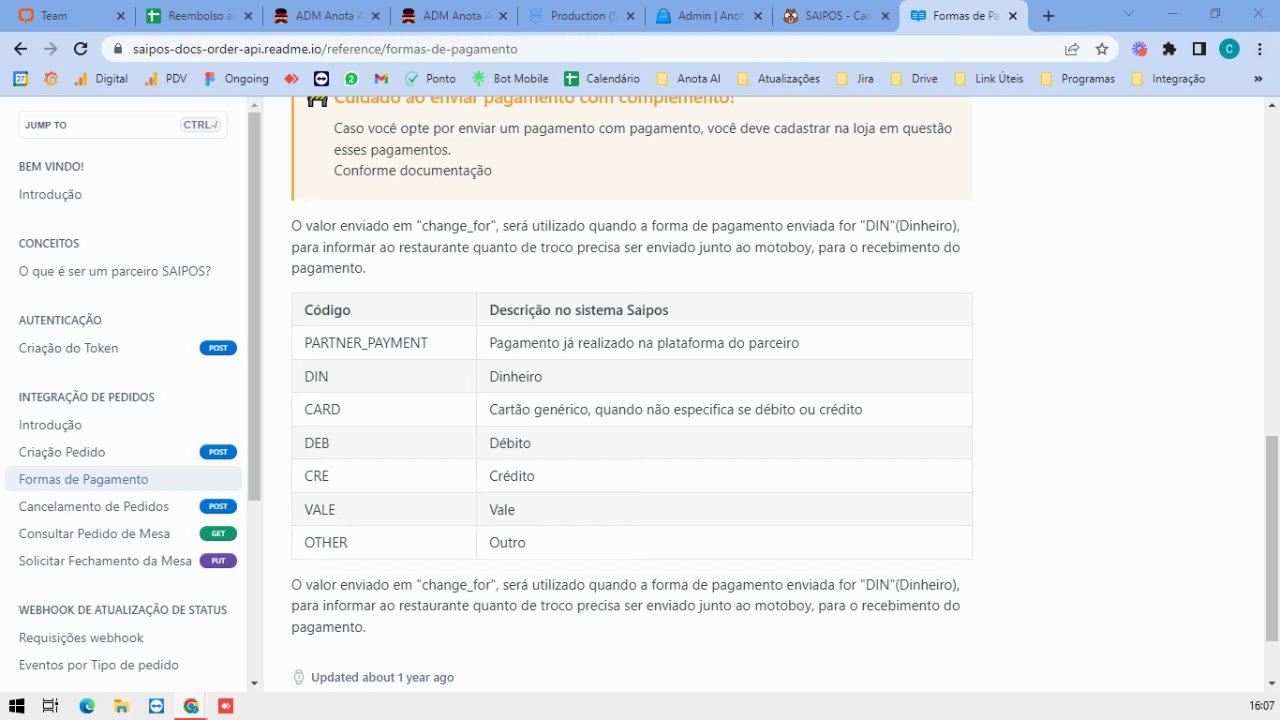Open the Windows Start menu

17,706
